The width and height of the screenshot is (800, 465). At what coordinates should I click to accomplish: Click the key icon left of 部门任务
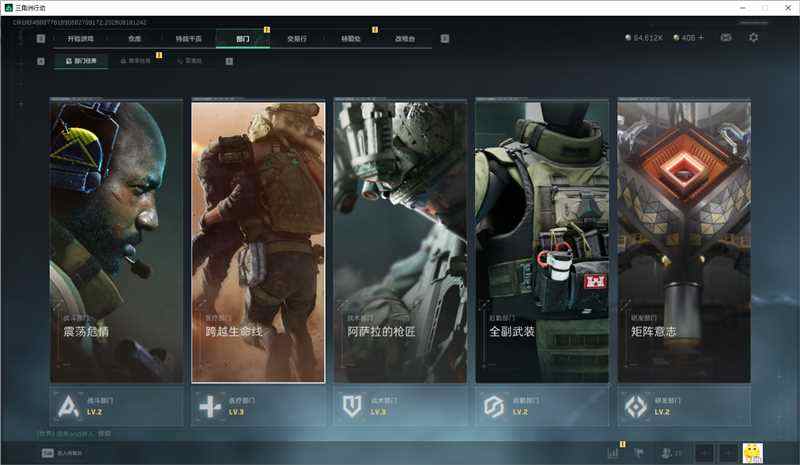[41, 61]
